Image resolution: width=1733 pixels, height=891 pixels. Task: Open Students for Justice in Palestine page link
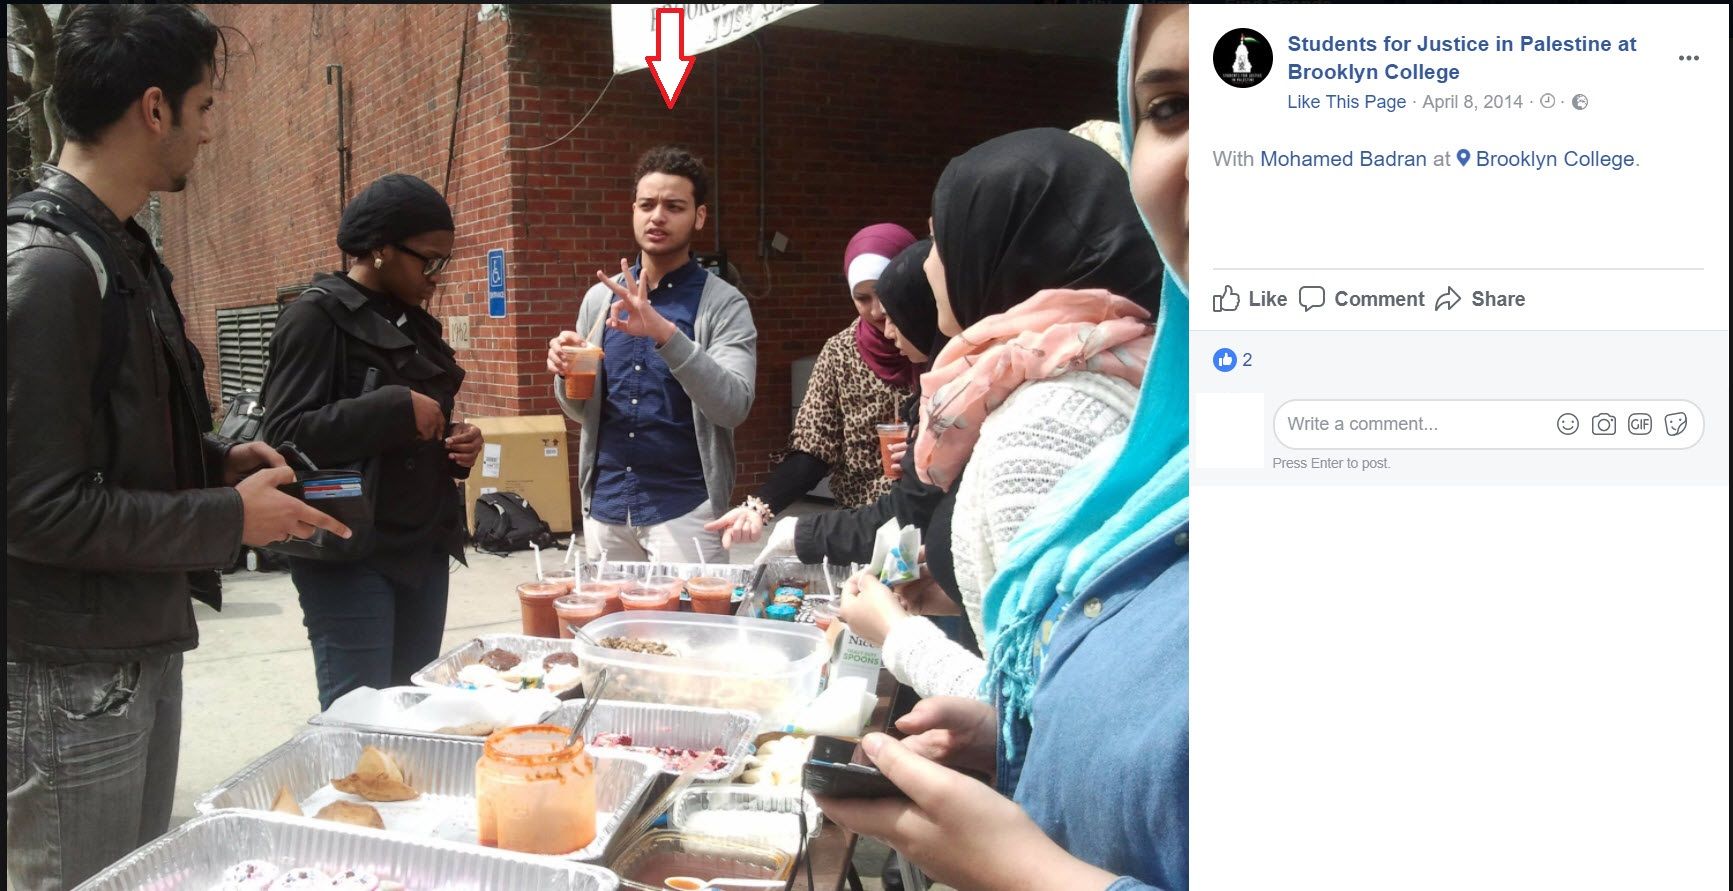pos(1461,58)
